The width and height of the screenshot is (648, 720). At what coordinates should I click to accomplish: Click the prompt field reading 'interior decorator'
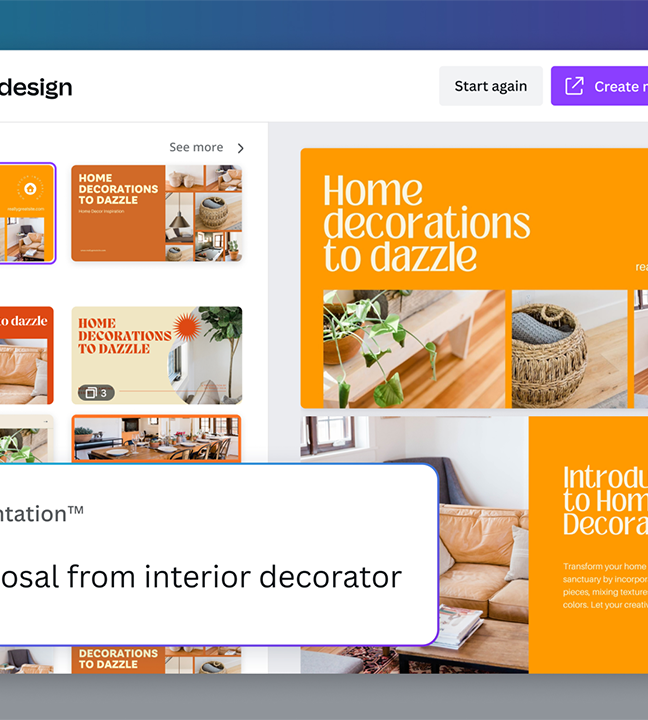218,555
